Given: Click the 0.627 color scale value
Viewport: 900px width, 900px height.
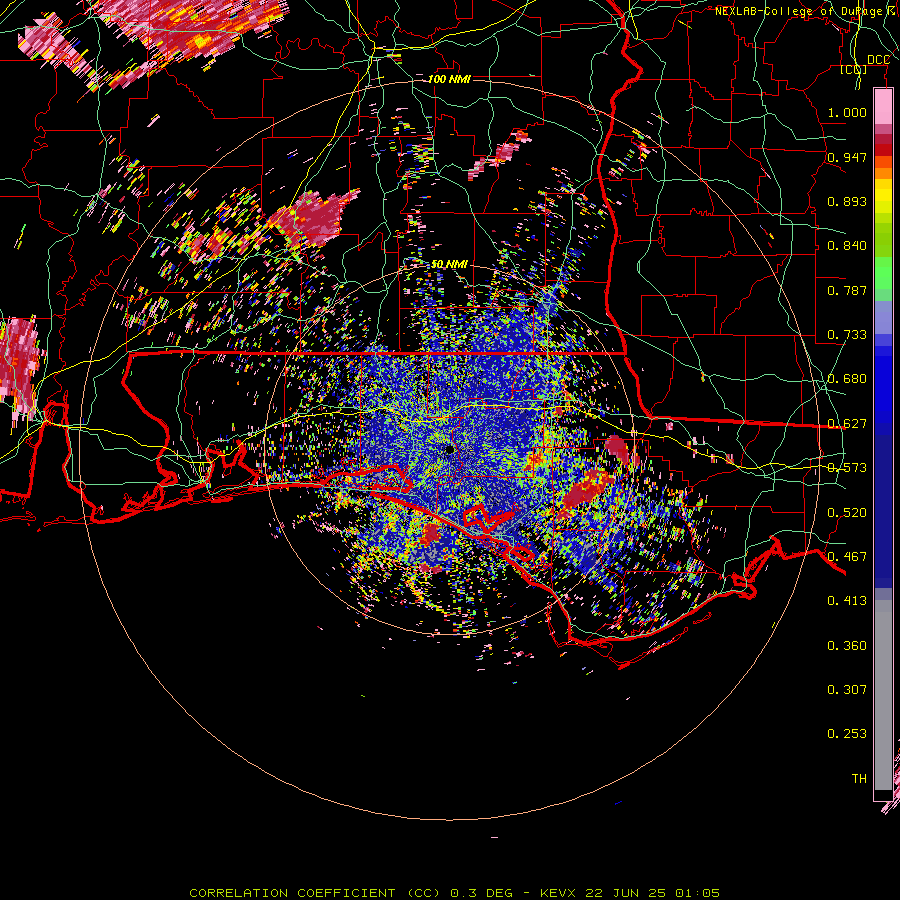Looking at the screenshot, I should [x=847, y=424].
